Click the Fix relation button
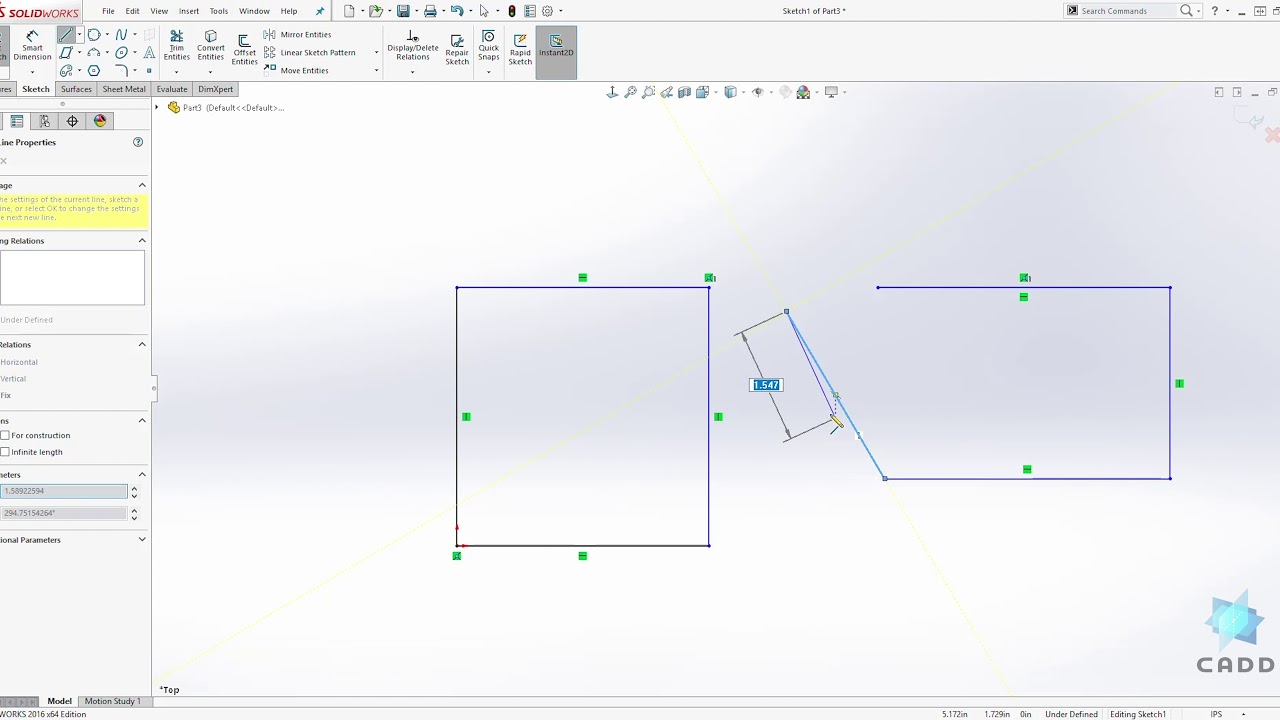 7,395
